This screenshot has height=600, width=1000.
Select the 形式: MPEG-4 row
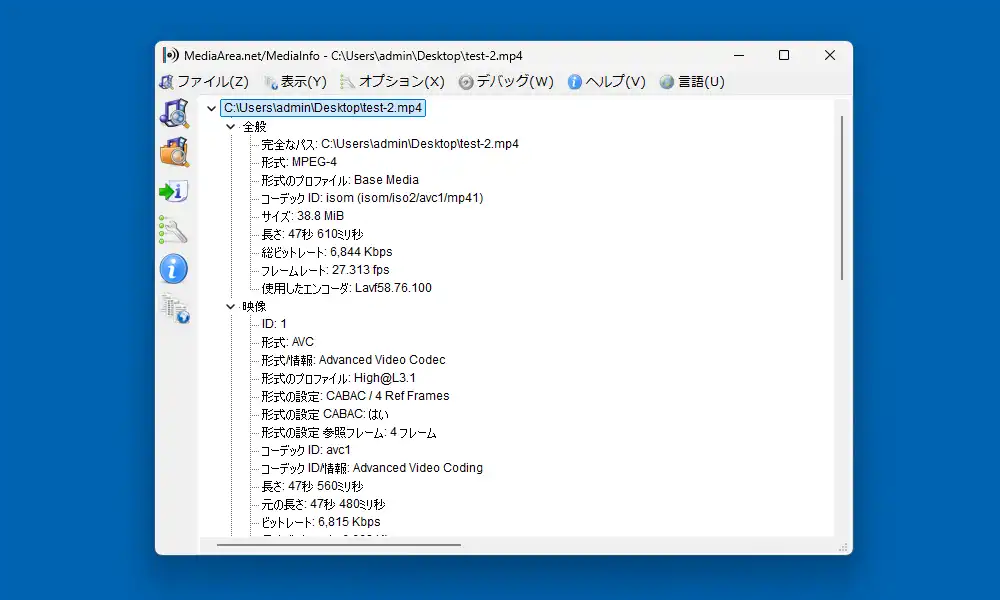point(298,162)
